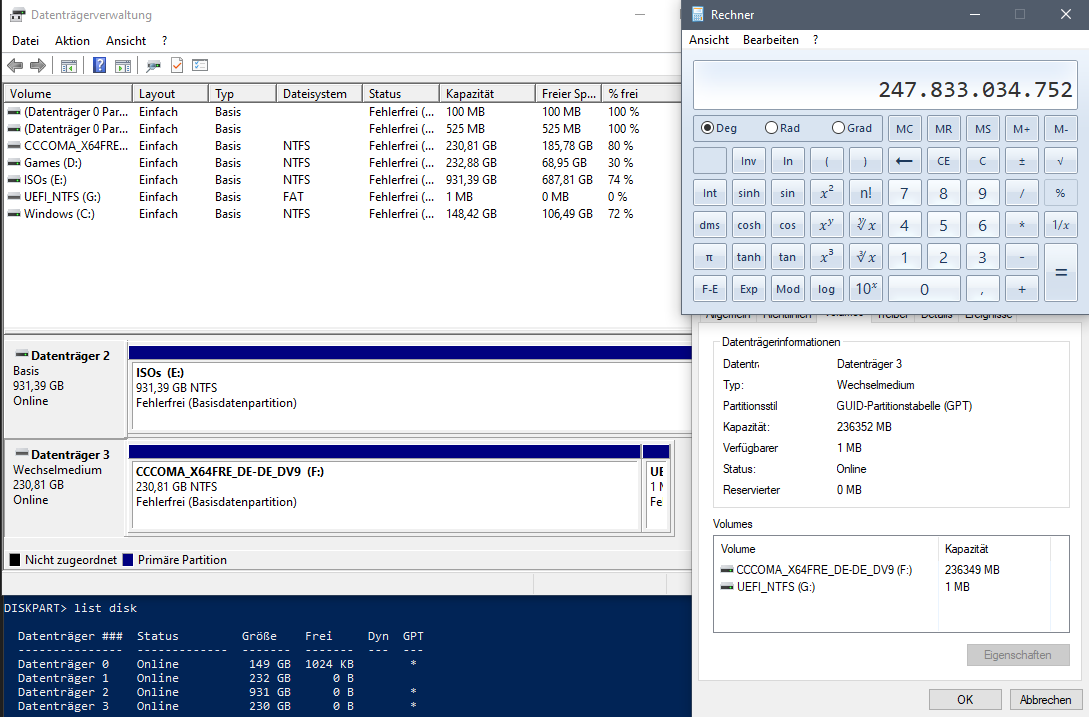The width and height of the screenshot is (1089, 717).
Task: Click the Freier Sp... column header
Action: coord(568,94)
